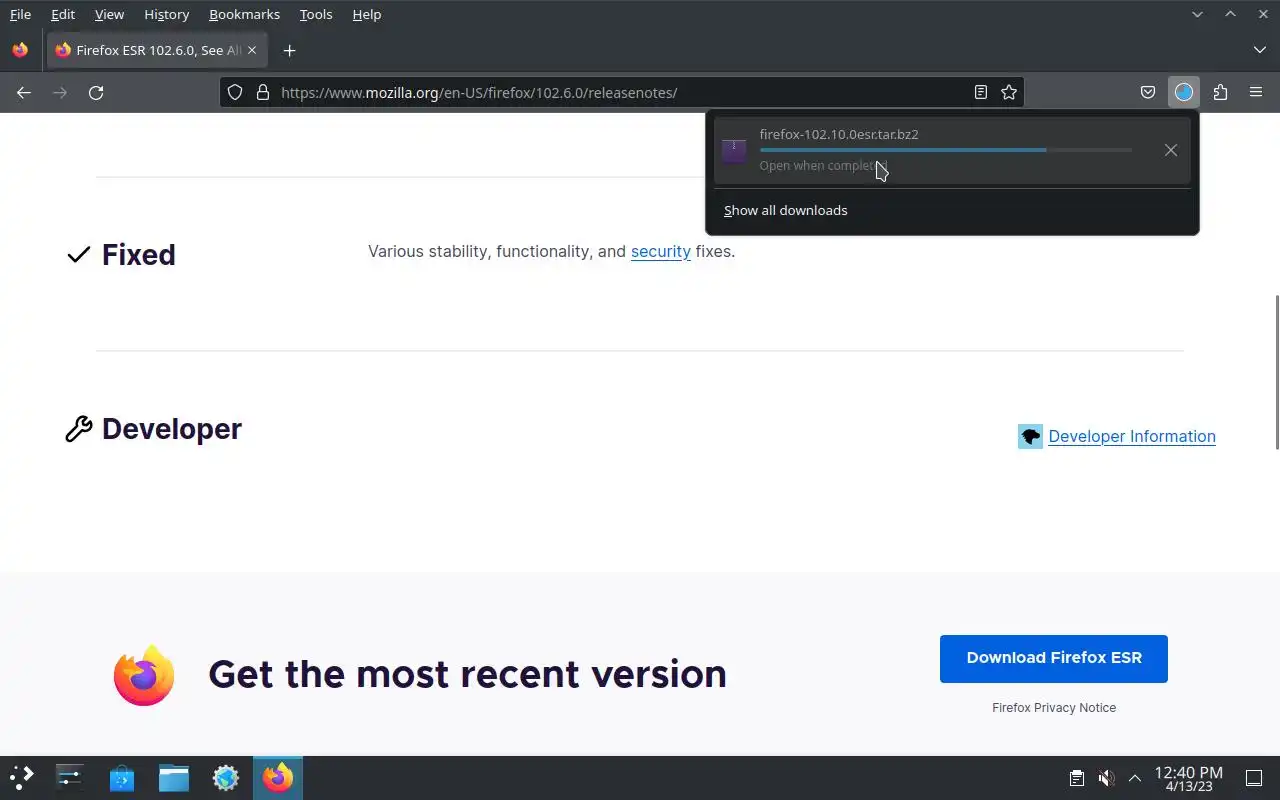Click the address bar URL field
1280x800 pixels.
coord(620,92)
